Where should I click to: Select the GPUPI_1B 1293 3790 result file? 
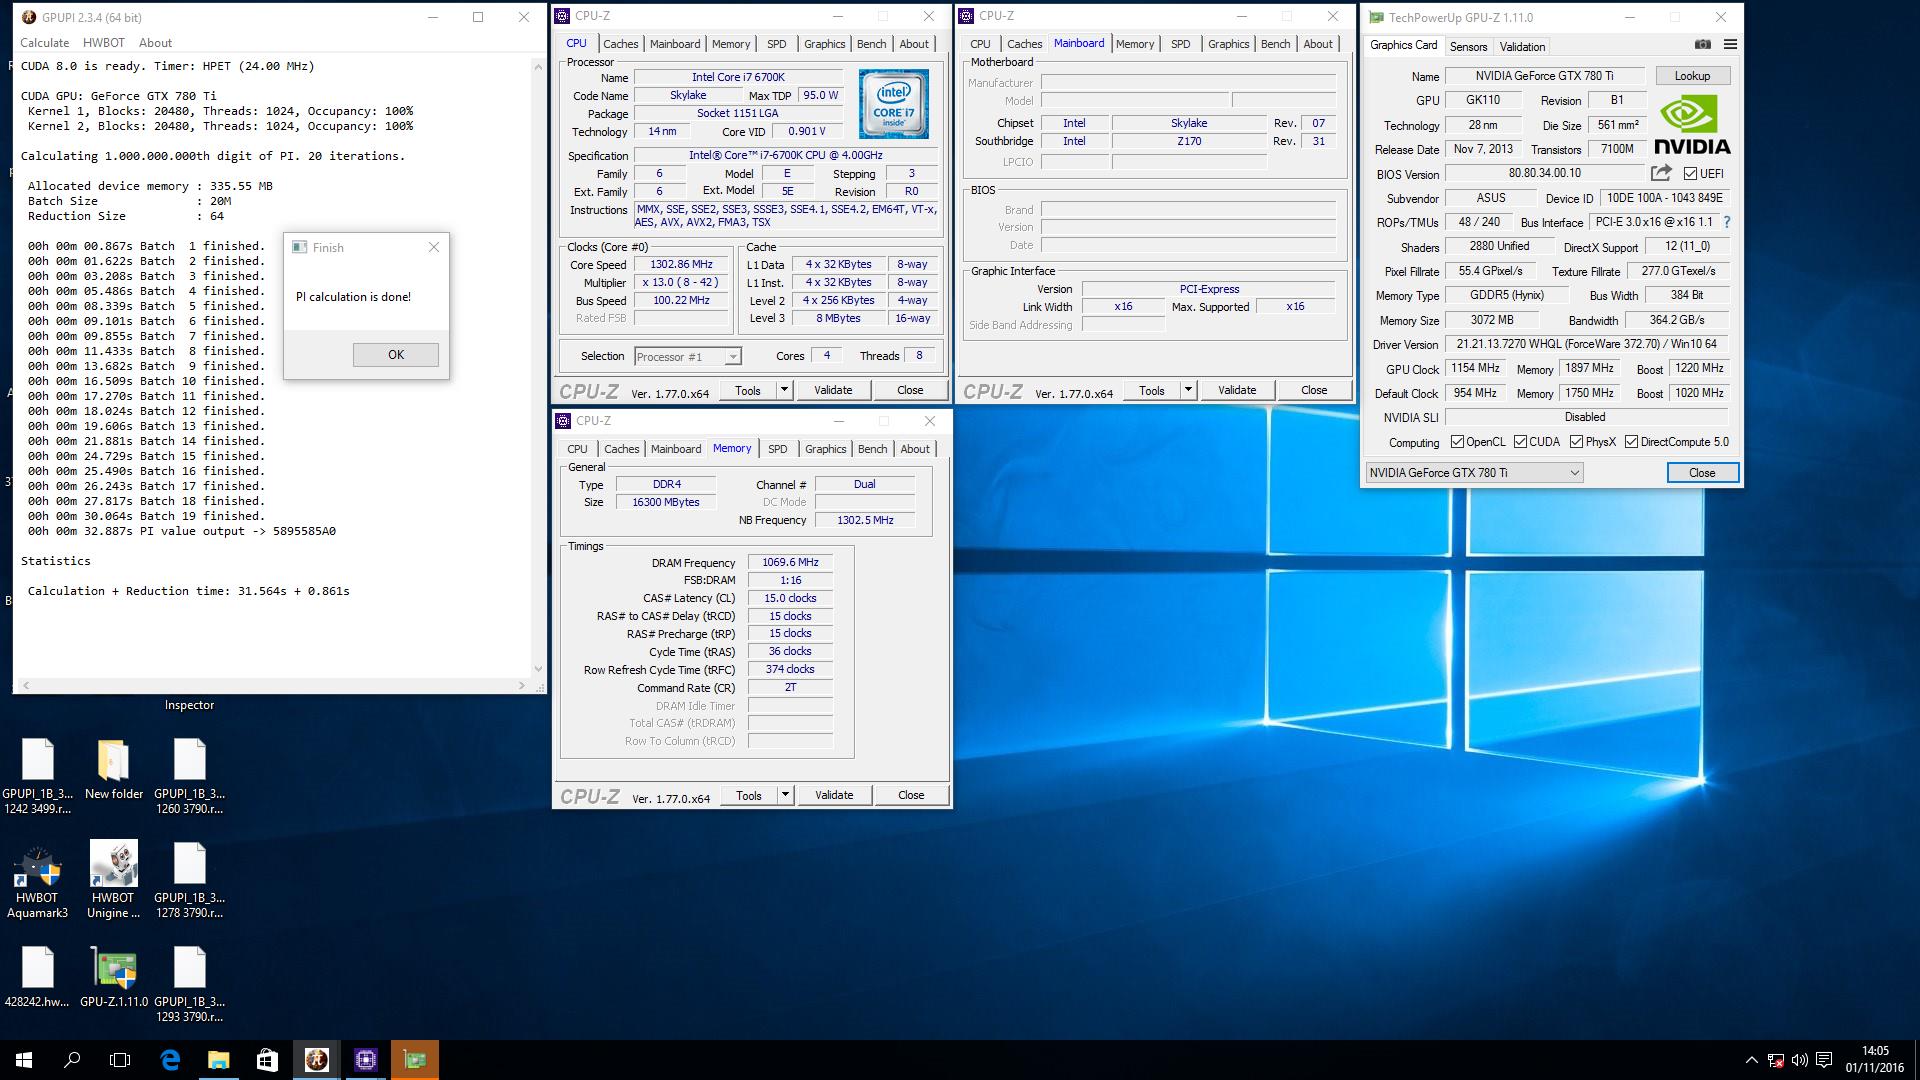[189, 985]
